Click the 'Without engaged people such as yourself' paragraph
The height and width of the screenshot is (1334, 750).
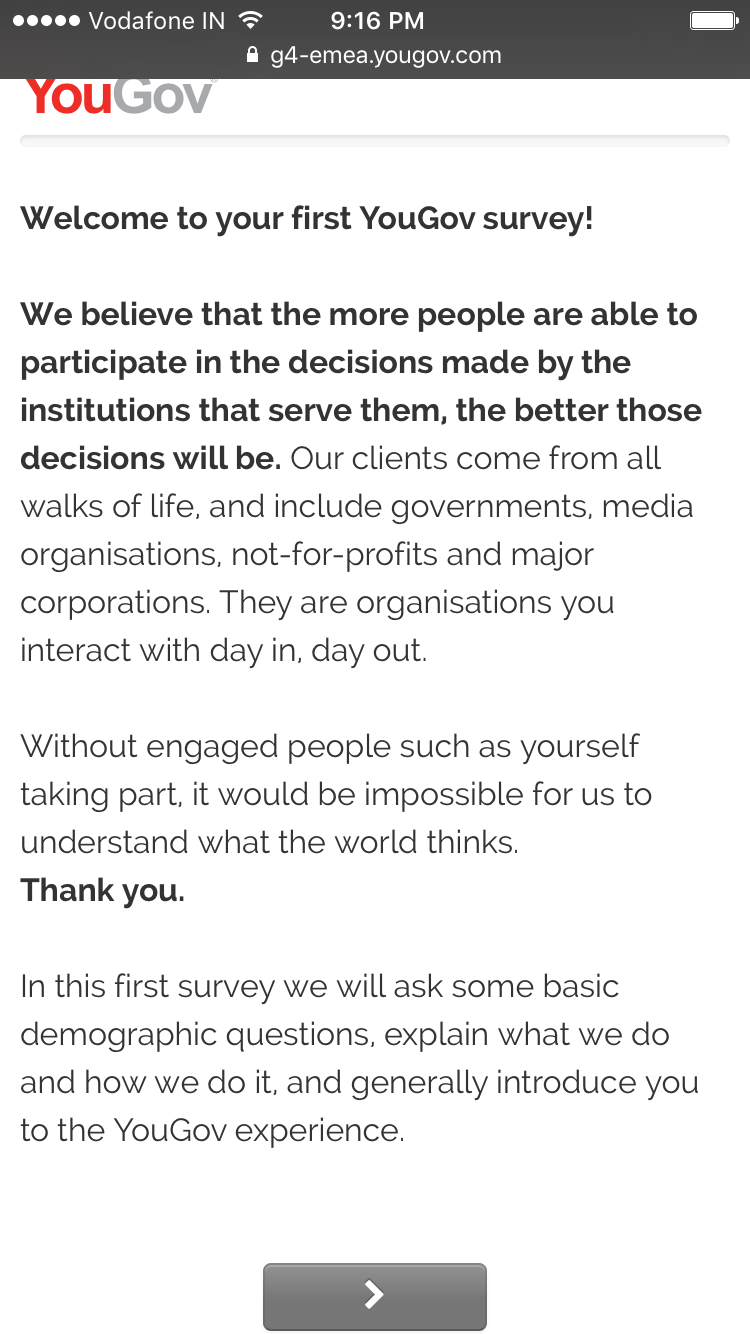(x=336, y=794)
